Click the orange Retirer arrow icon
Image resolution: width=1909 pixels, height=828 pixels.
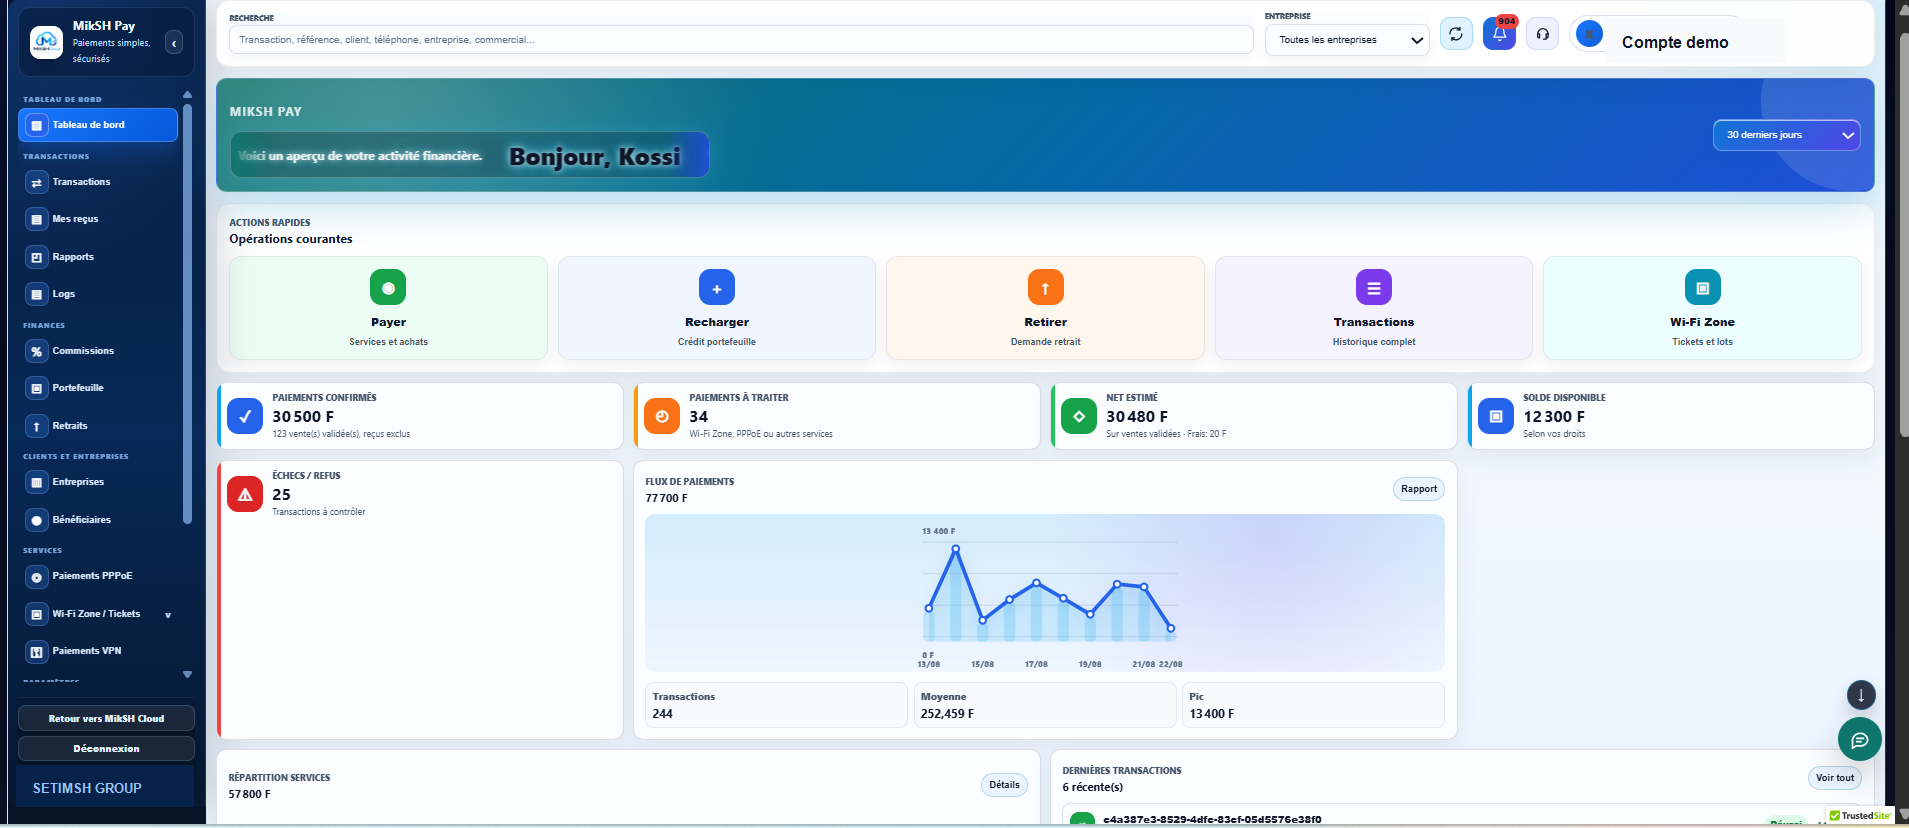1045,287
